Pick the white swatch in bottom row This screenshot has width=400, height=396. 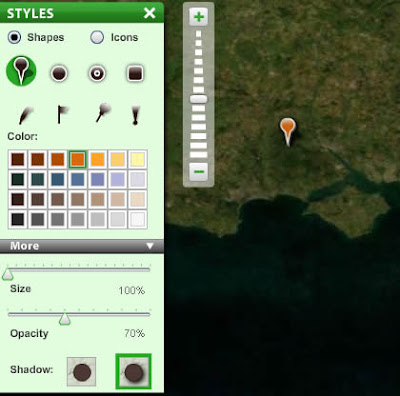coord(138,219)
